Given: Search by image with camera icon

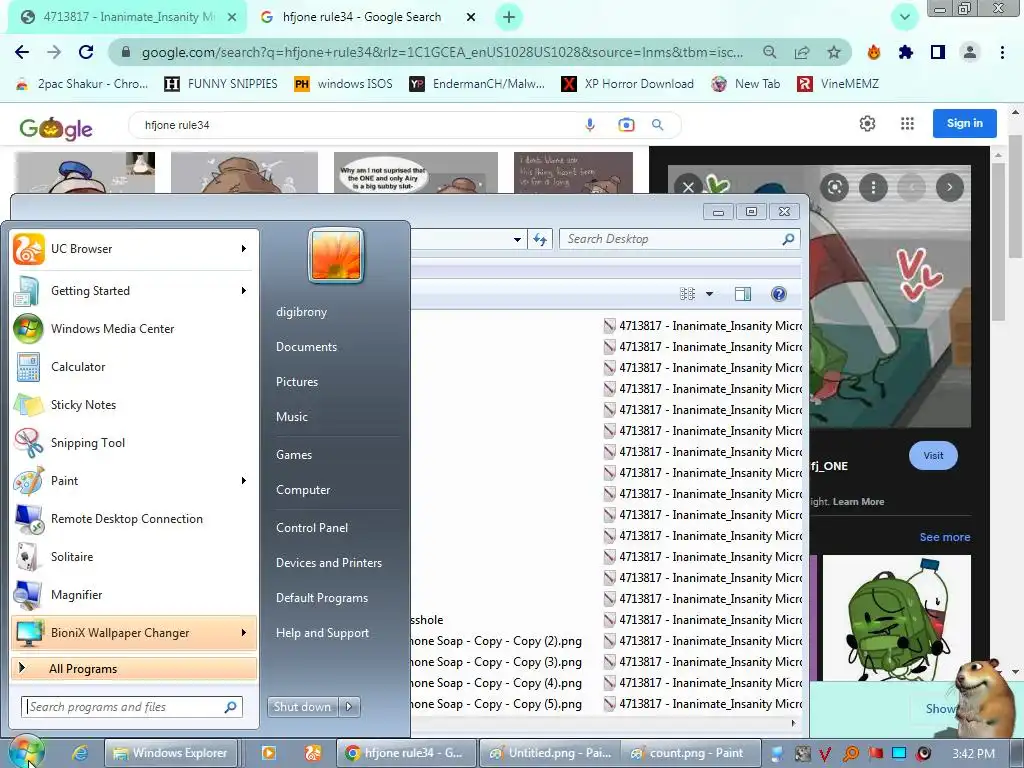Looking at the screenshot, I should pyautogui.click(x=626, y=125).
